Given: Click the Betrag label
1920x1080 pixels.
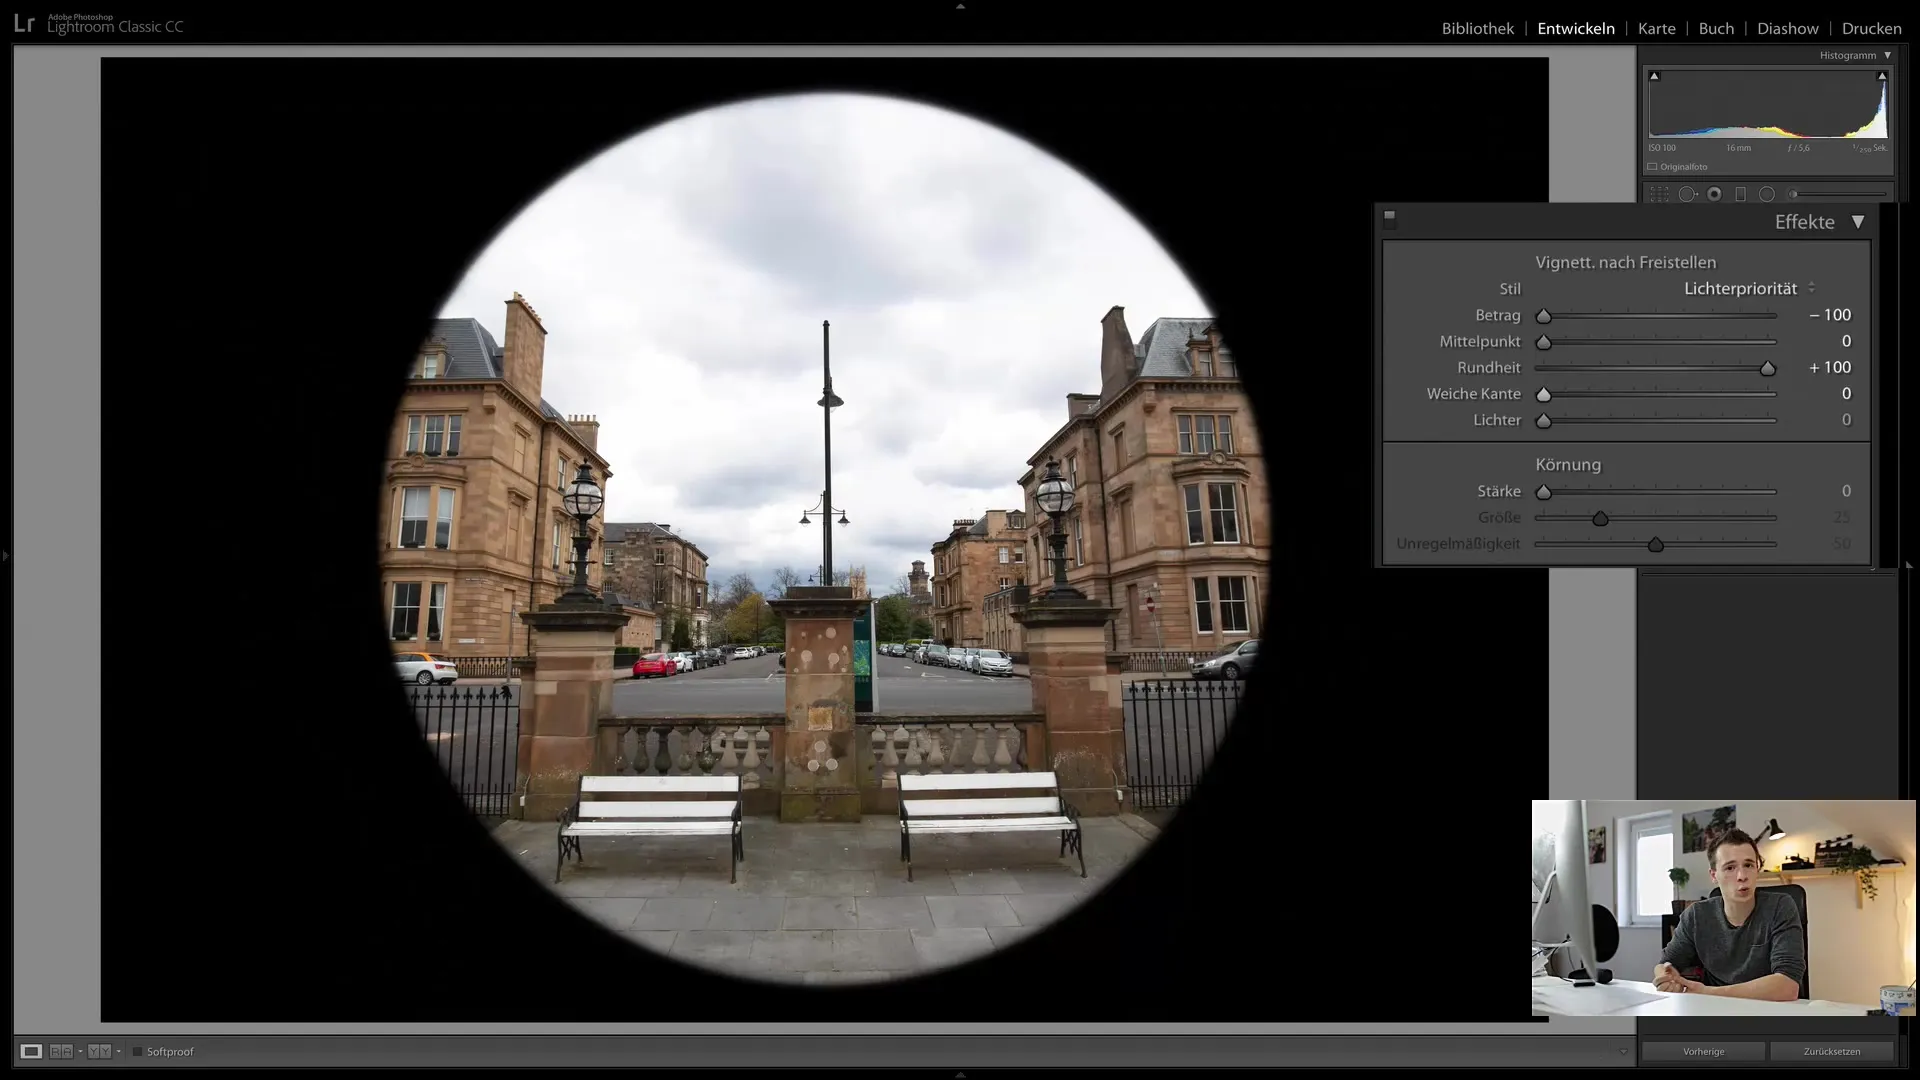Looking at the screenshot, I should (x=1497, y=315).
